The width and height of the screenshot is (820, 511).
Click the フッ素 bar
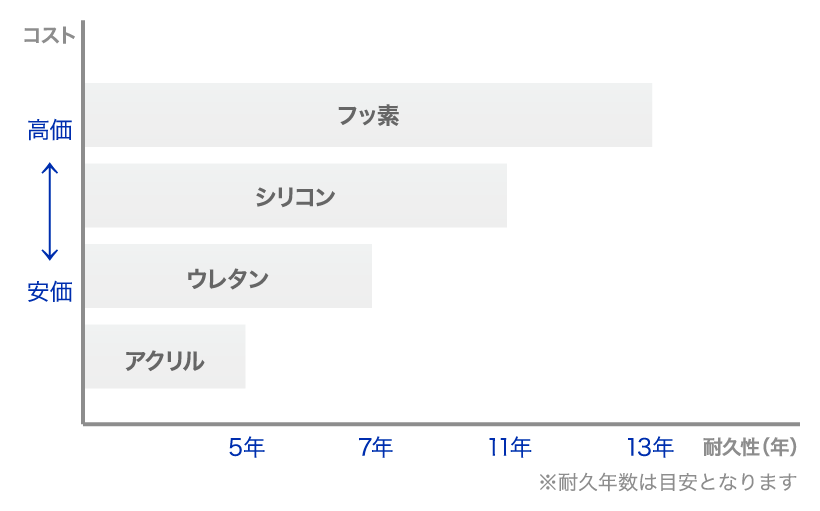pyautogui.click(x=369, y=115)
